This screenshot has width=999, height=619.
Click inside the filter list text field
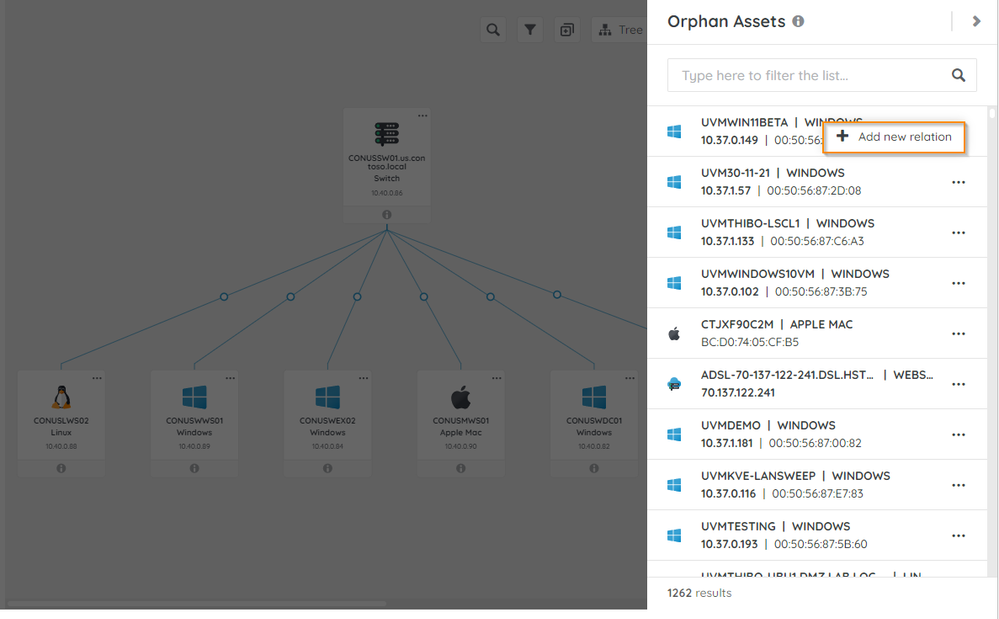(805, 75)
